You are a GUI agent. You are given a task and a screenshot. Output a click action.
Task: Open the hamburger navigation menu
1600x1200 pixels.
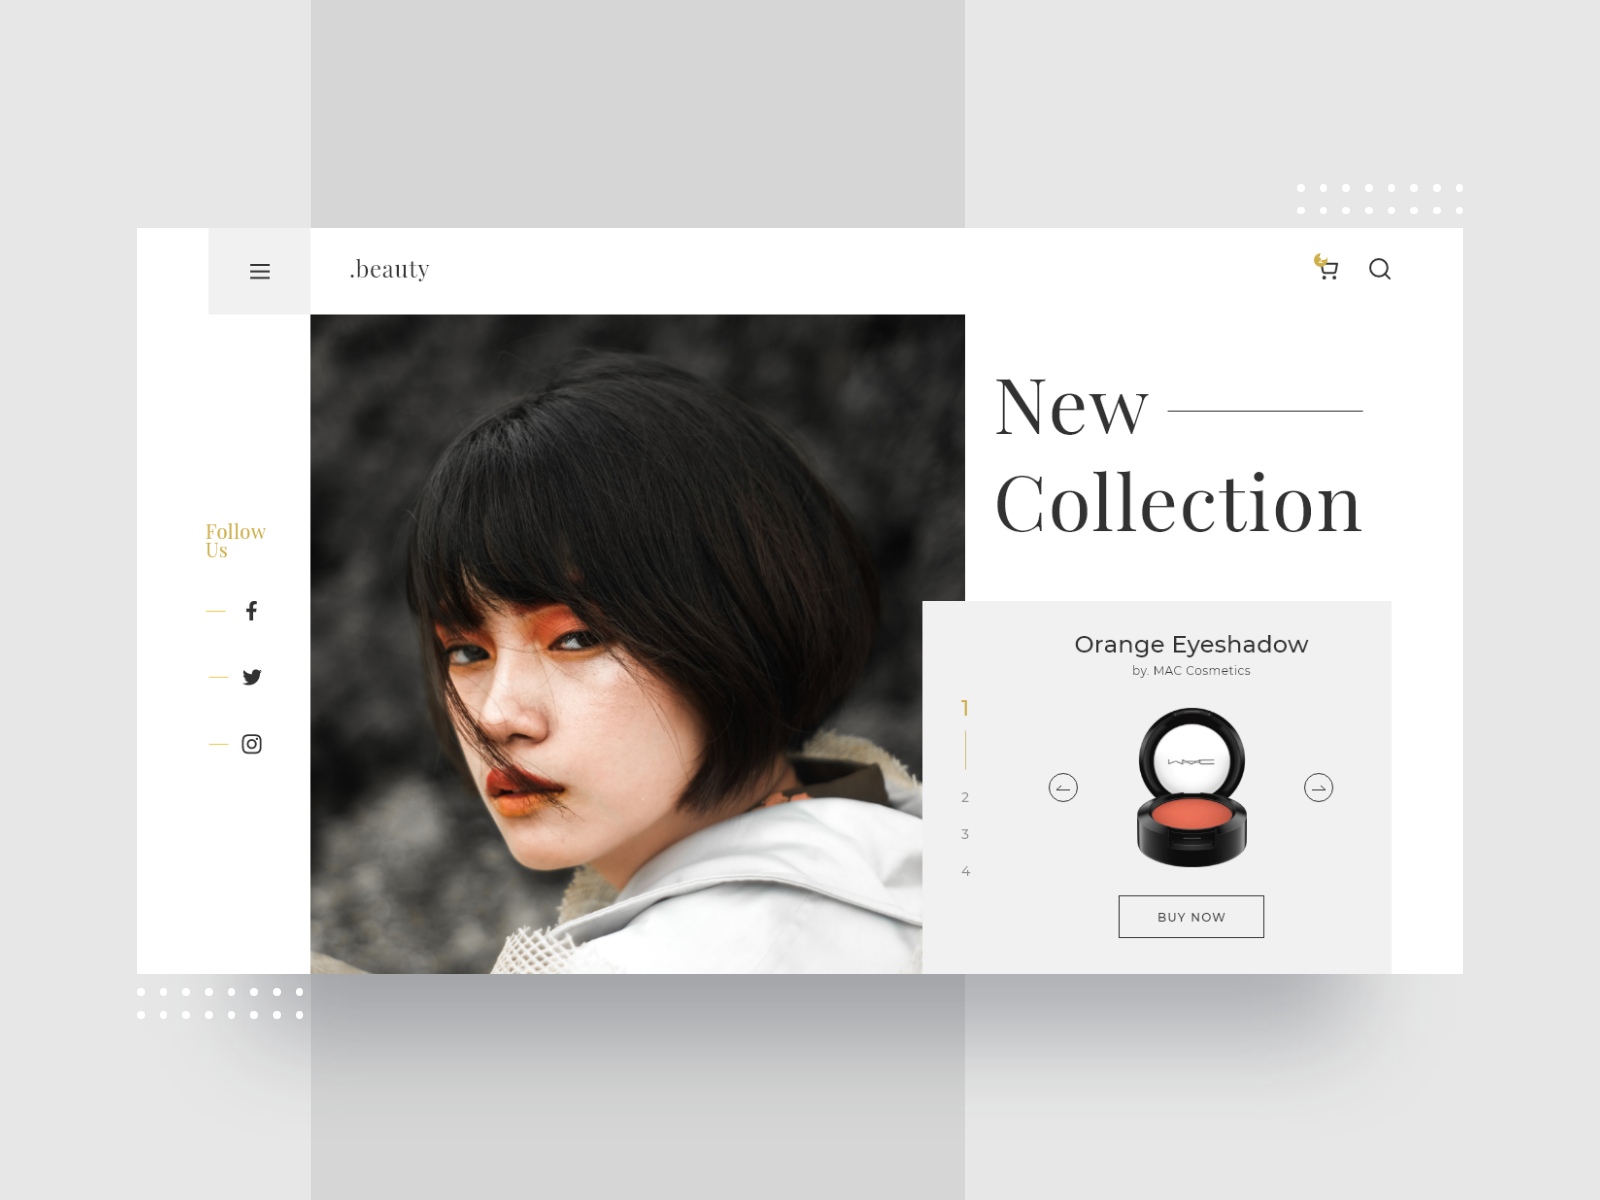(260, 271)
